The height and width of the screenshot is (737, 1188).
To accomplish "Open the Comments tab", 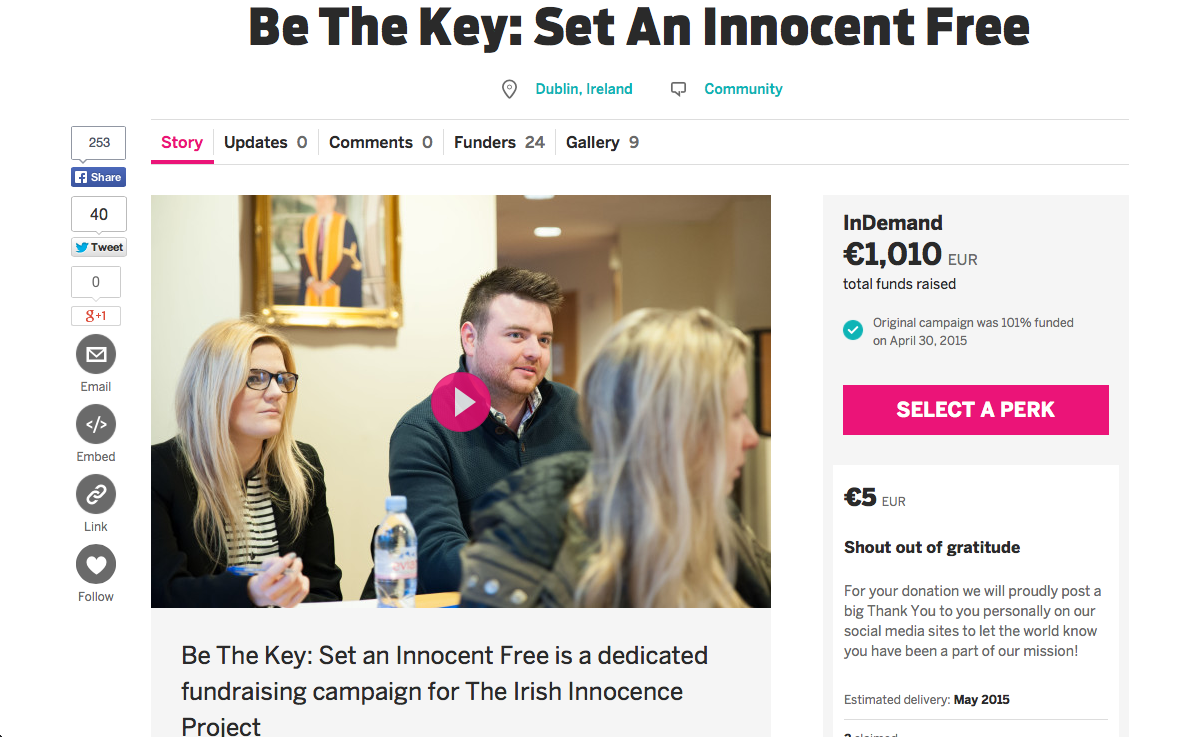I will pyautogui.click(x=380, y=142).
